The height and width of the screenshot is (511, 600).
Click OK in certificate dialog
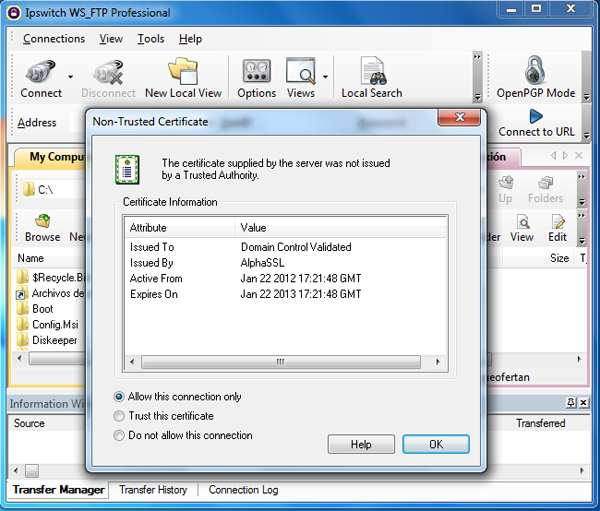pyautogui.click(x=436, y=444)
